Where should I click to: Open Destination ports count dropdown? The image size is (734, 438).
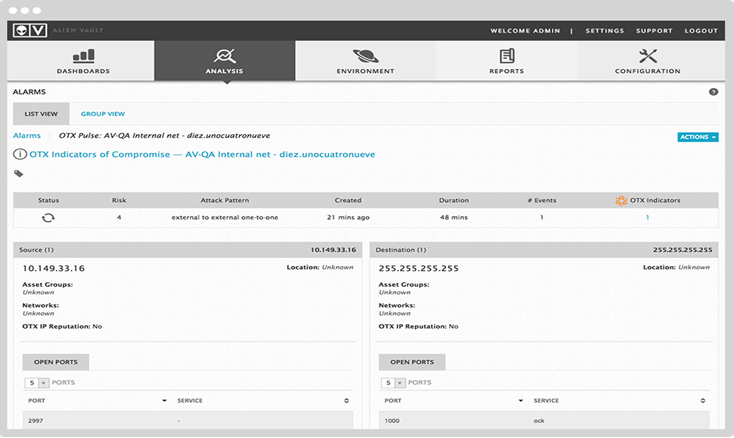(394, 383)
